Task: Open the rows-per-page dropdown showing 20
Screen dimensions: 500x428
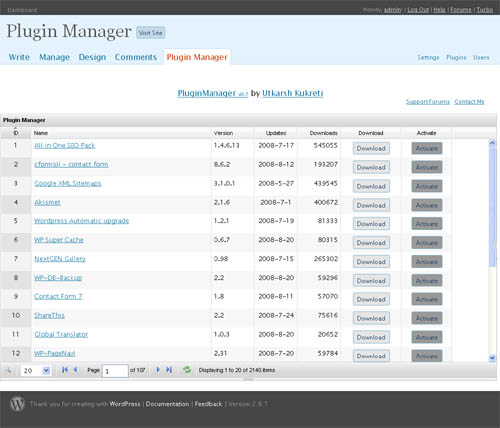Action: coord(36,371)
